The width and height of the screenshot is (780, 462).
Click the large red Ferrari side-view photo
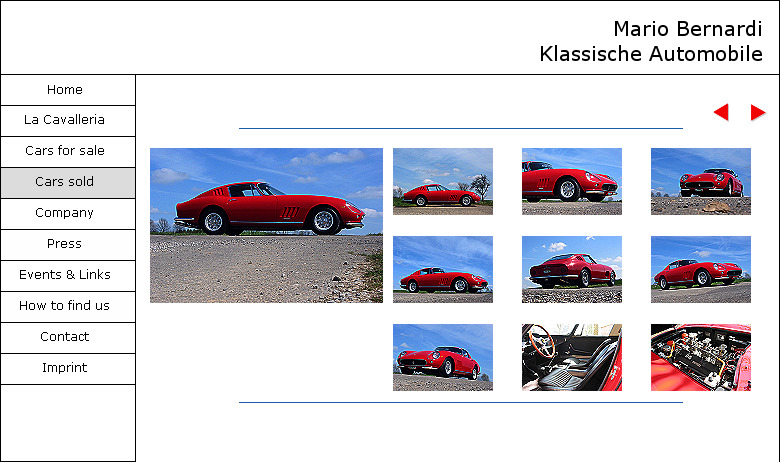(x=267, y=225)
